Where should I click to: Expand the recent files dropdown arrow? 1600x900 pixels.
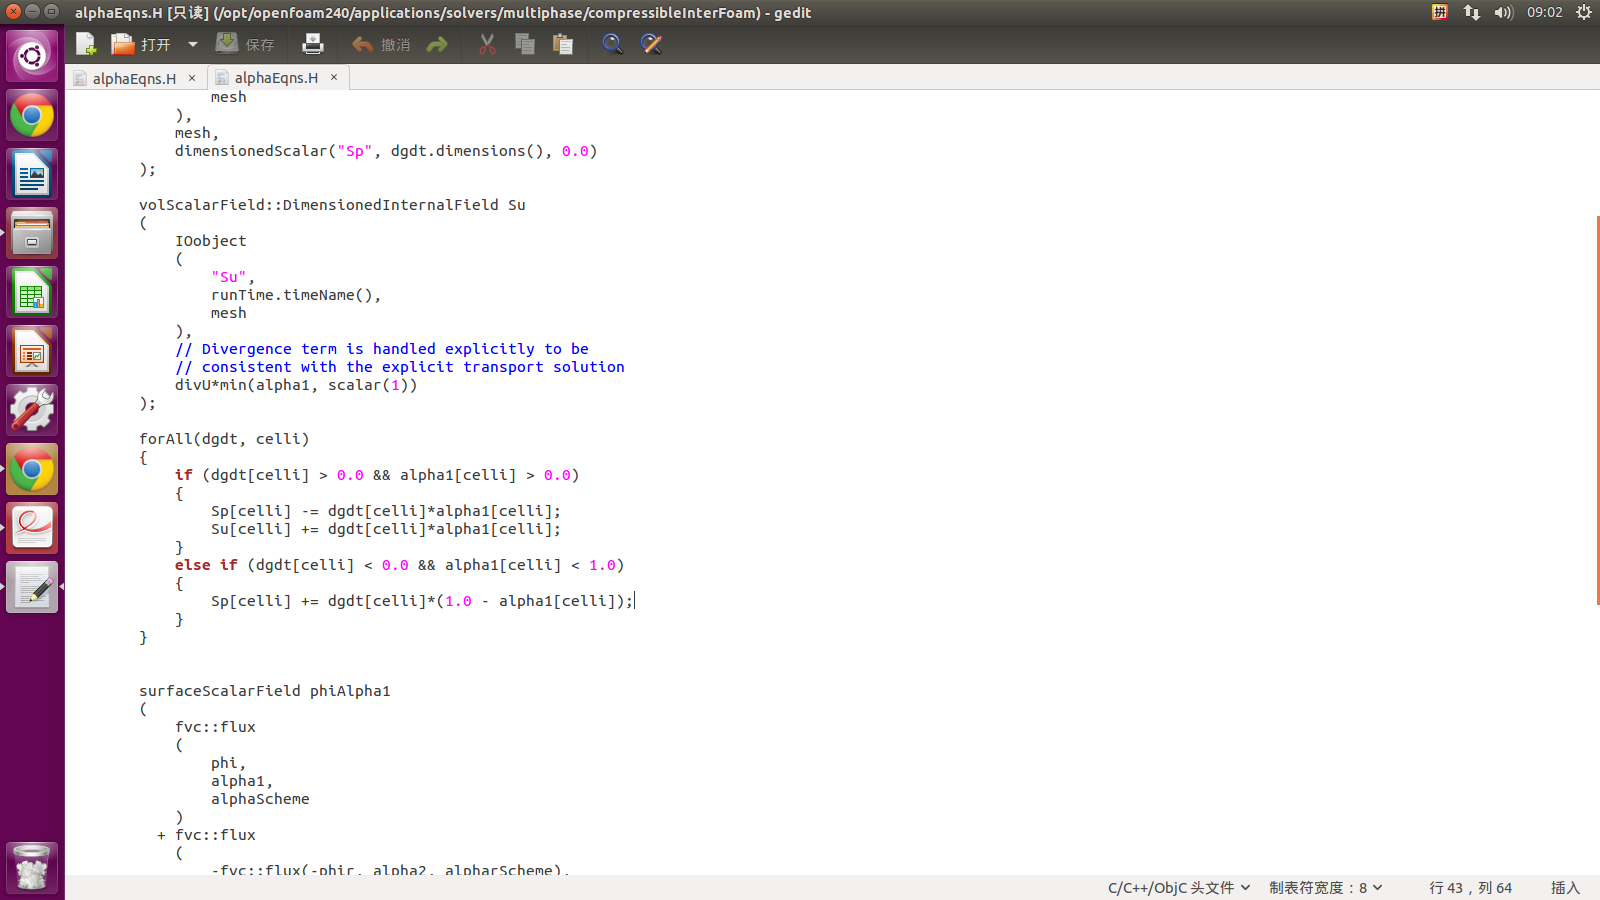(193, 44)
